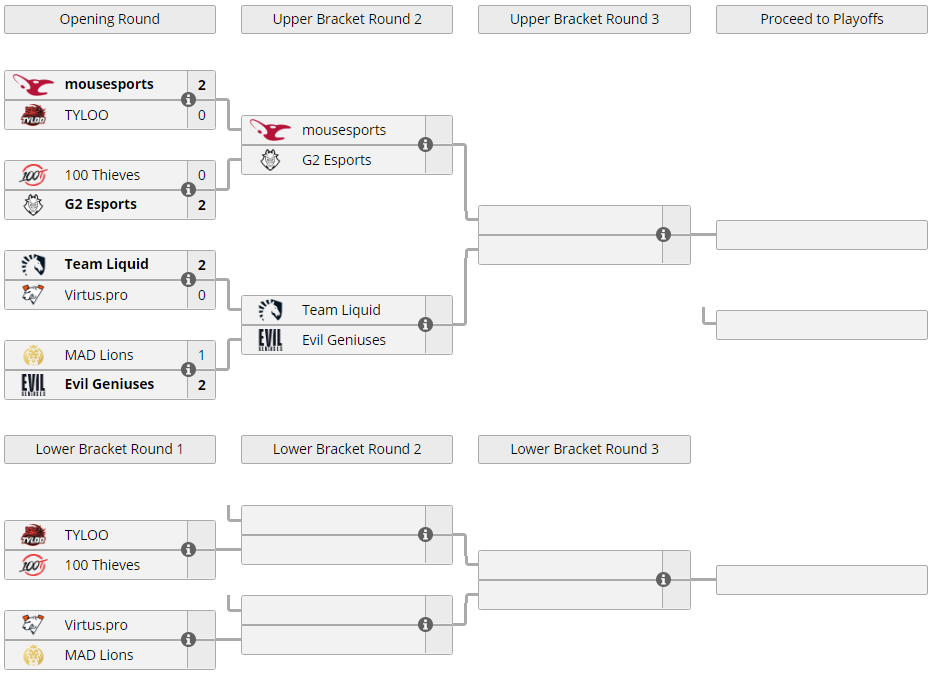Open info for Team Liquid vs Evil Geniuses round 2
Viewport: 932px width, 675px height.
coord(426,324)
